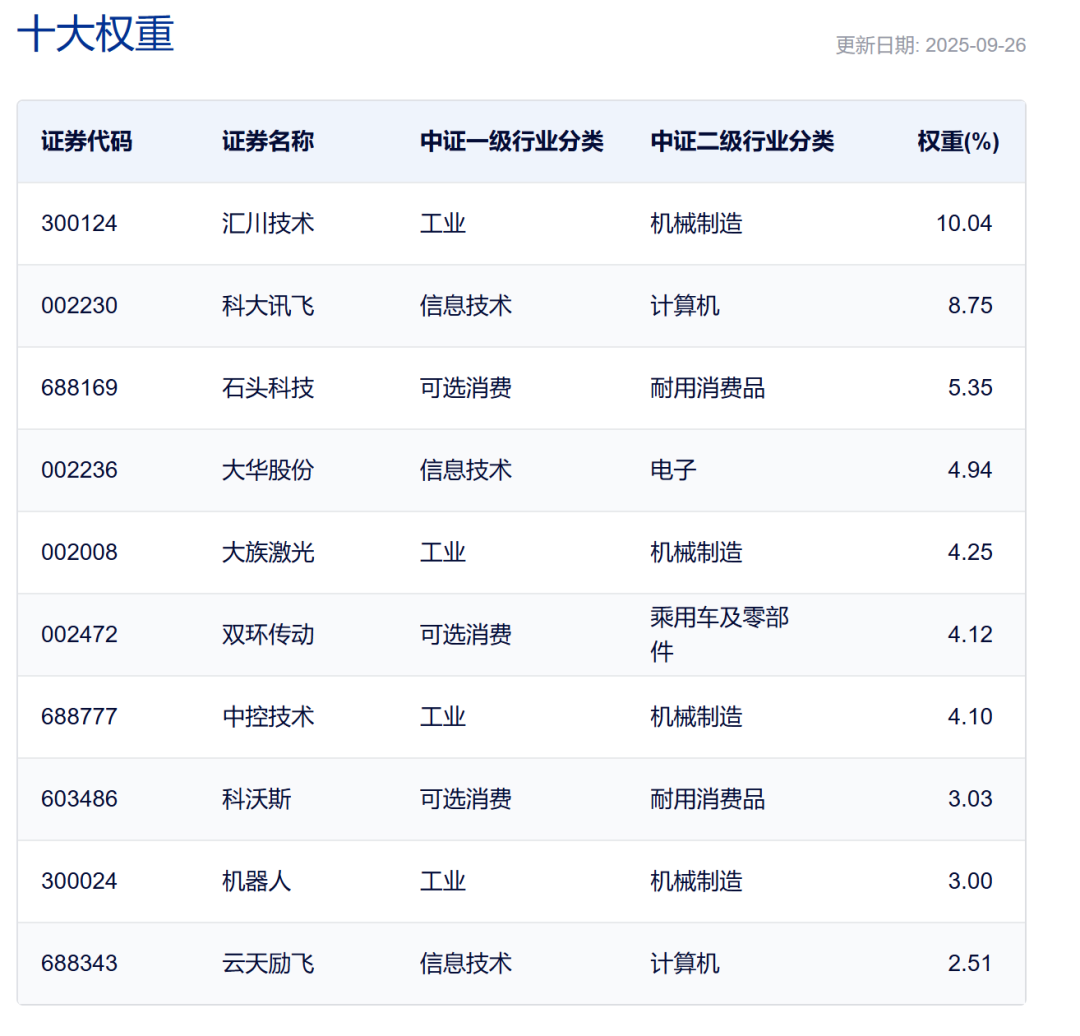Click 机械制造 in the 汇川技术 row
Viewport: 1080px width, 1036px height.
tap(696, 223)
